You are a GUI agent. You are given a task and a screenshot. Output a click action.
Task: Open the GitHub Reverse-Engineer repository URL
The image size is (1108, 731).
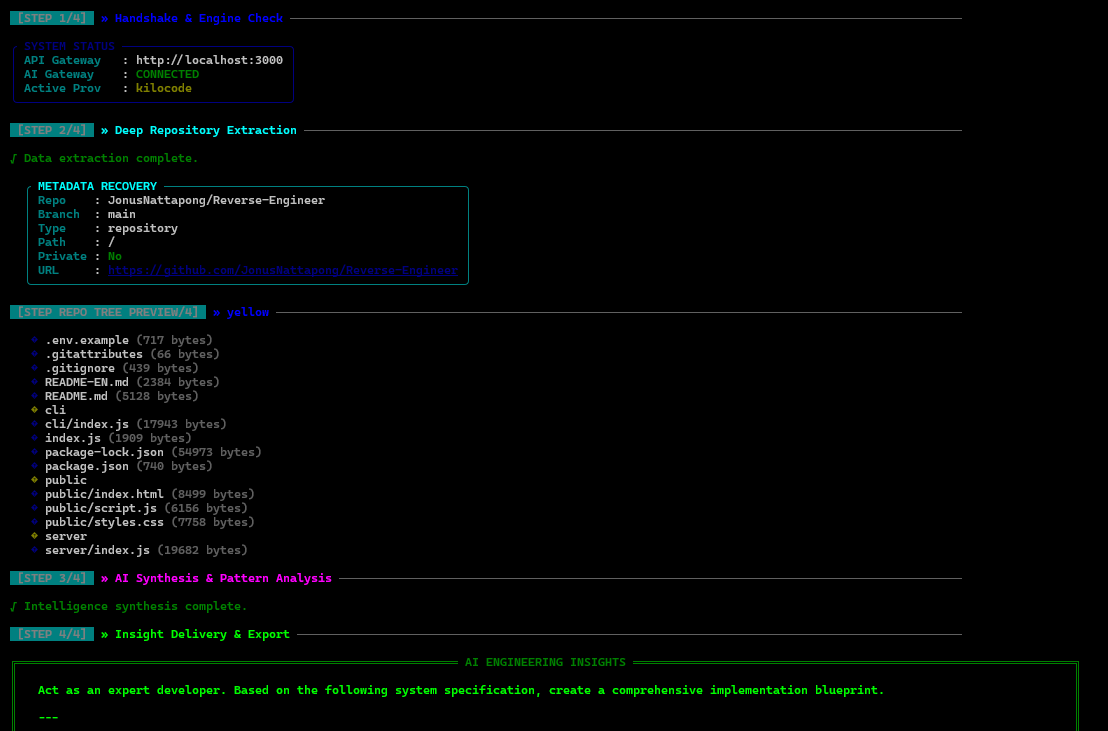tap(283, 270)
